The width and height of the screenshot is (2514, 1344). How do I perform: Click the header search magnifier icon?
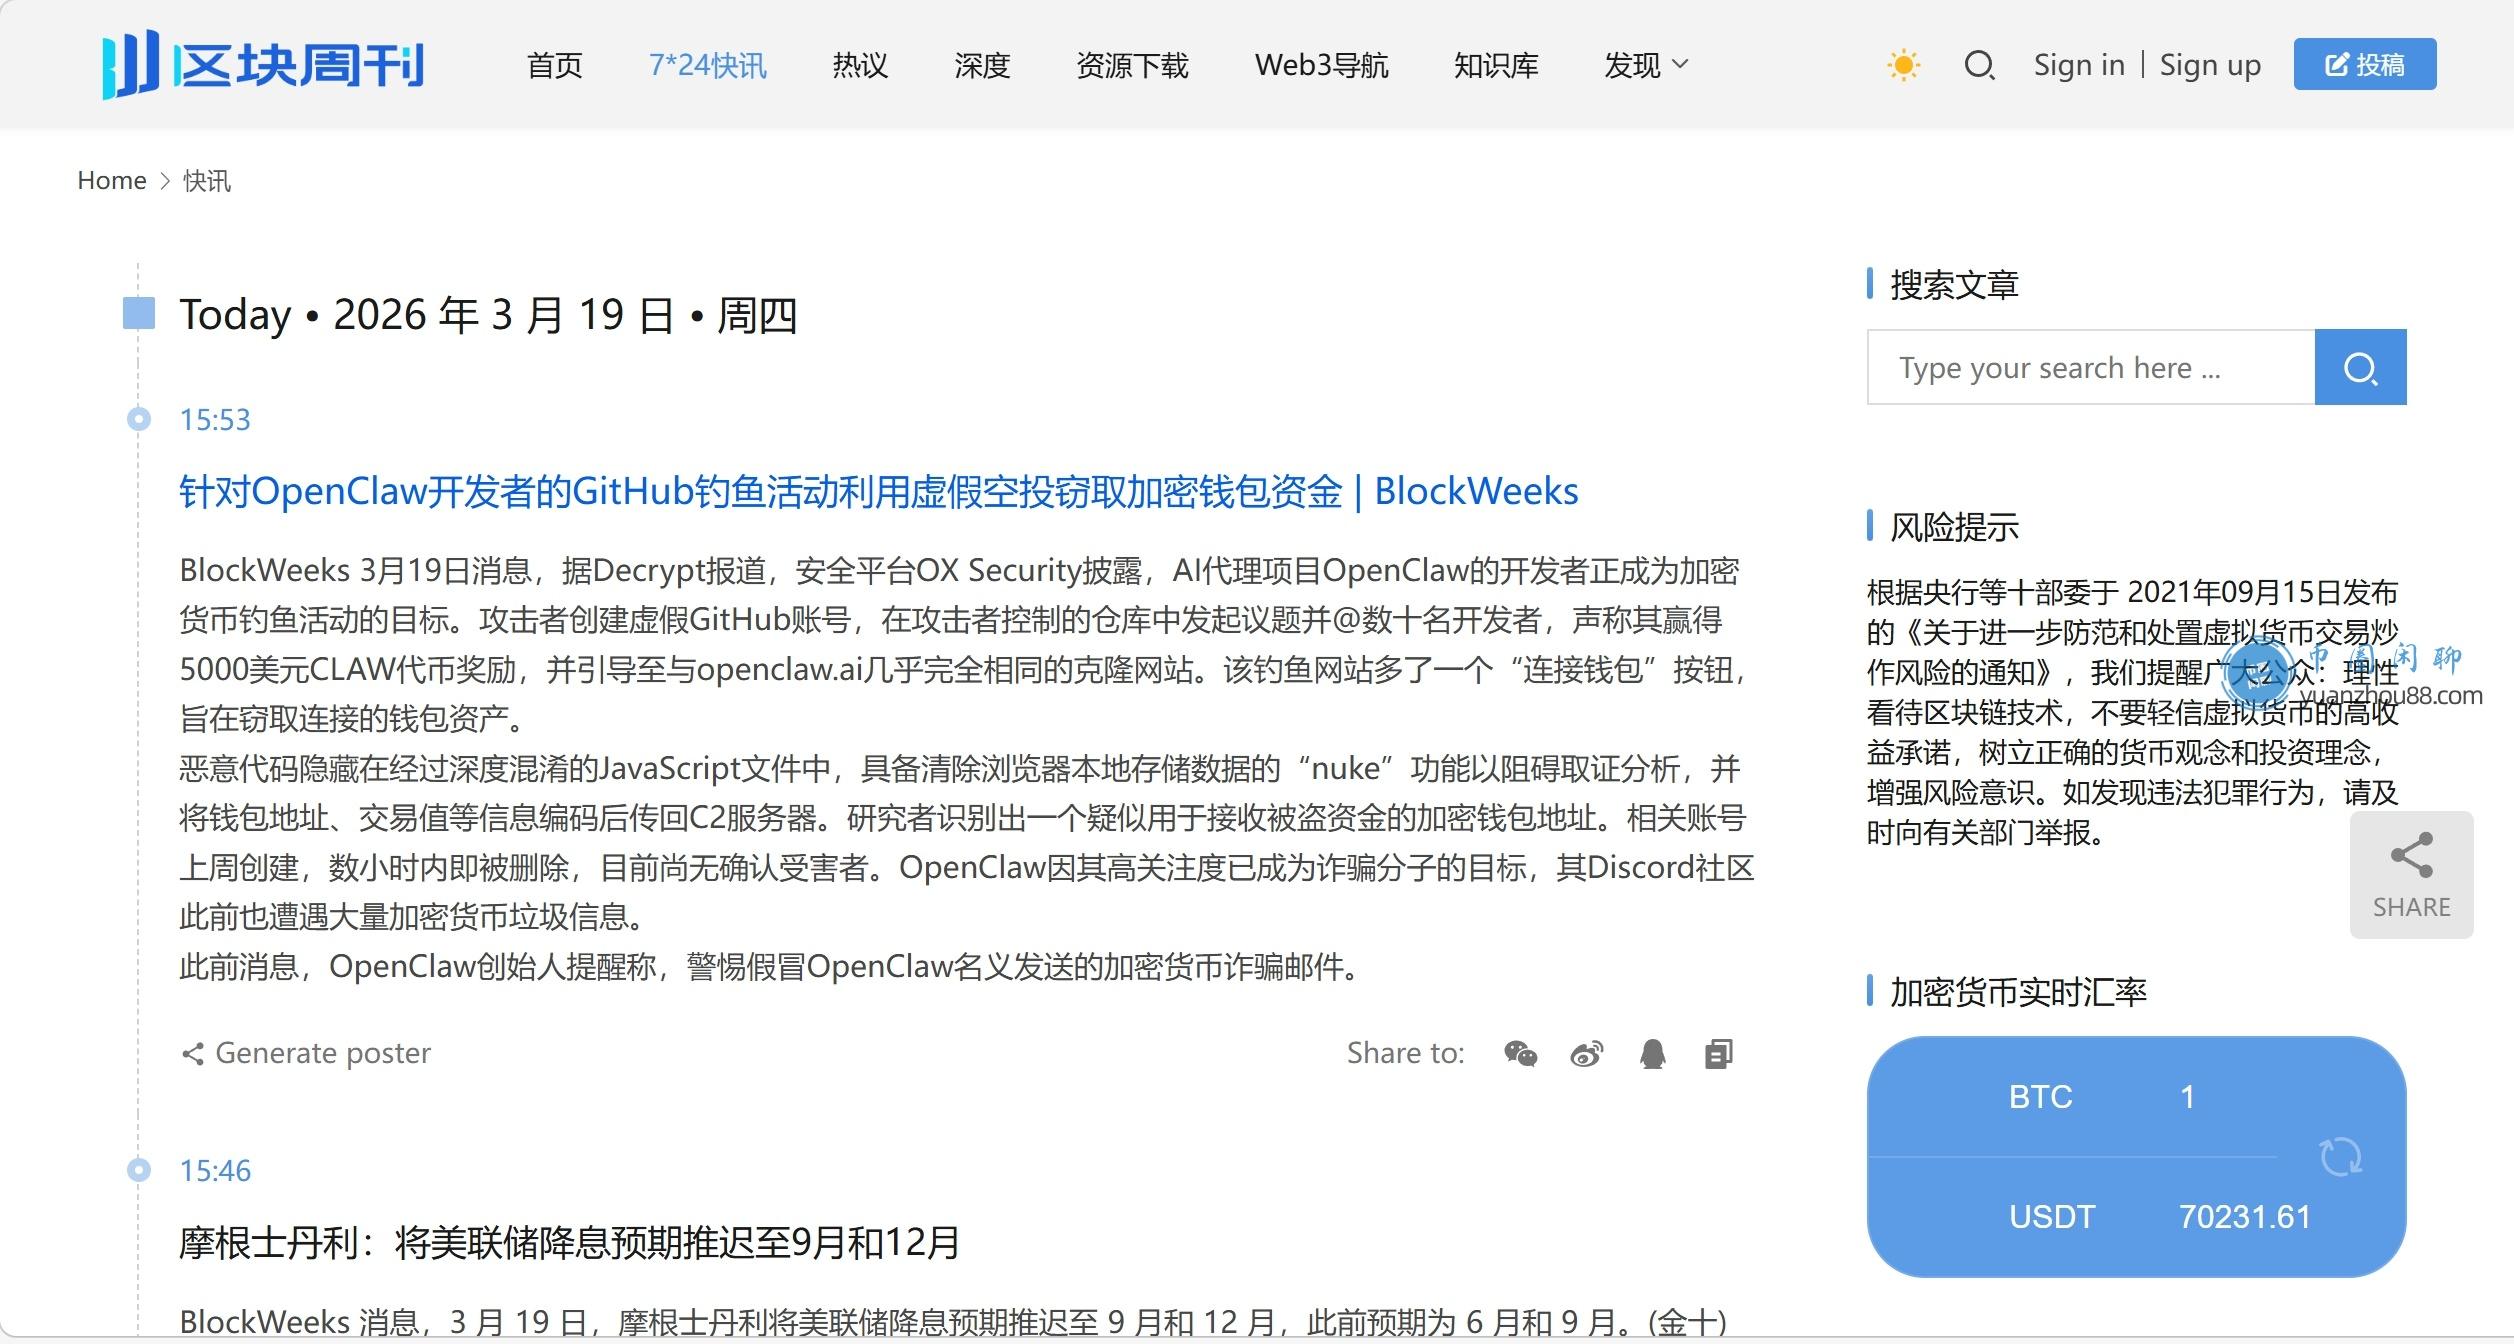point(1979,66)
